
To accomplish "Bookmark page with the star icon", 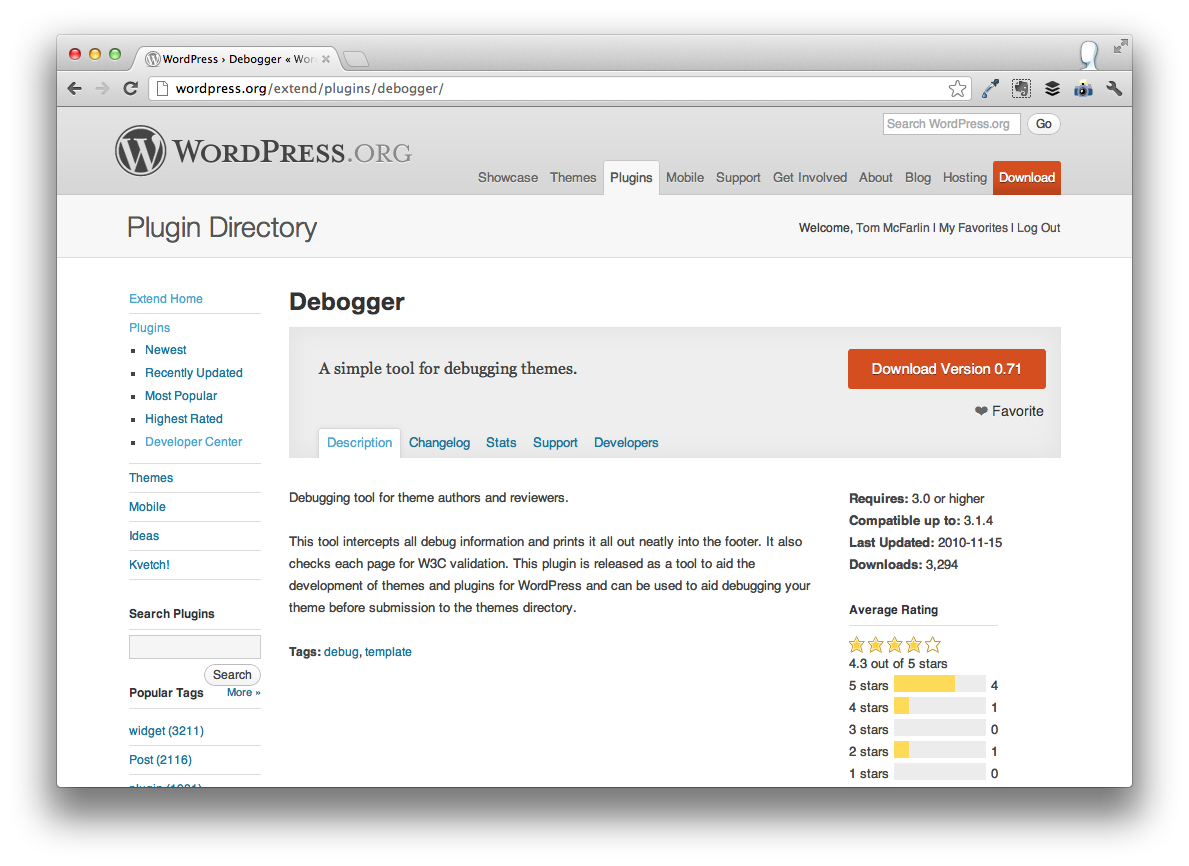I will (958, 89).
